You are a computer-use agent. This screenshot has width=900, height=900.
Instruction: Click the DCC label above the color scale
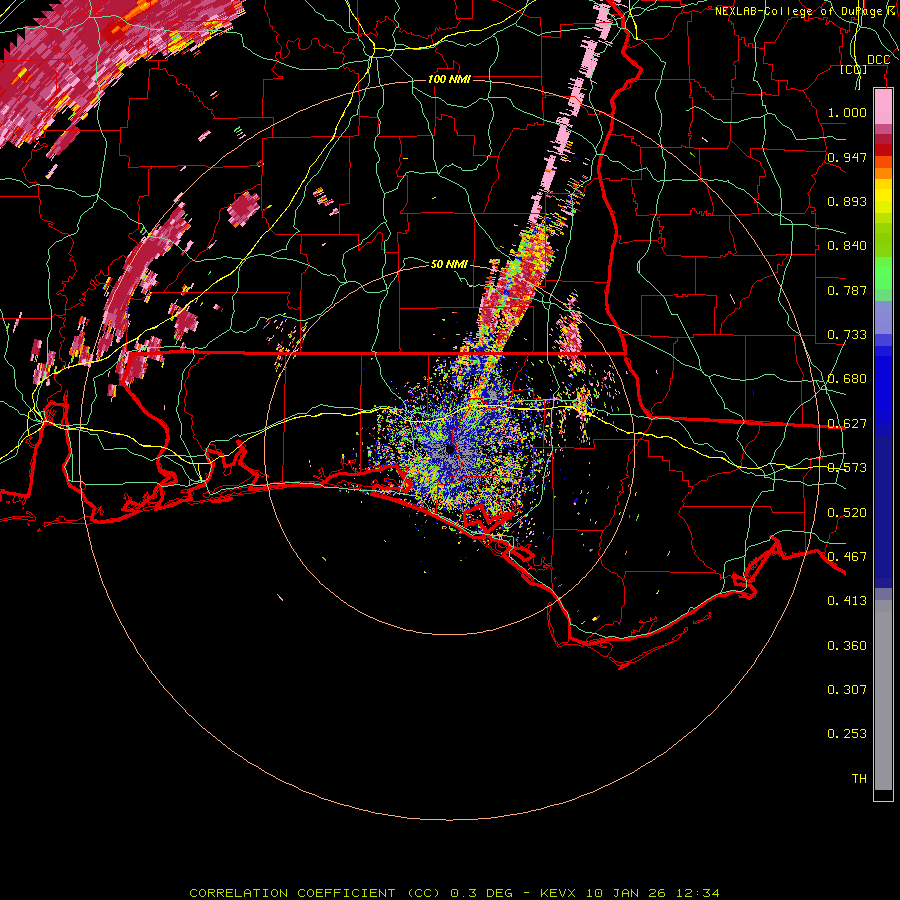pos(878,60)
